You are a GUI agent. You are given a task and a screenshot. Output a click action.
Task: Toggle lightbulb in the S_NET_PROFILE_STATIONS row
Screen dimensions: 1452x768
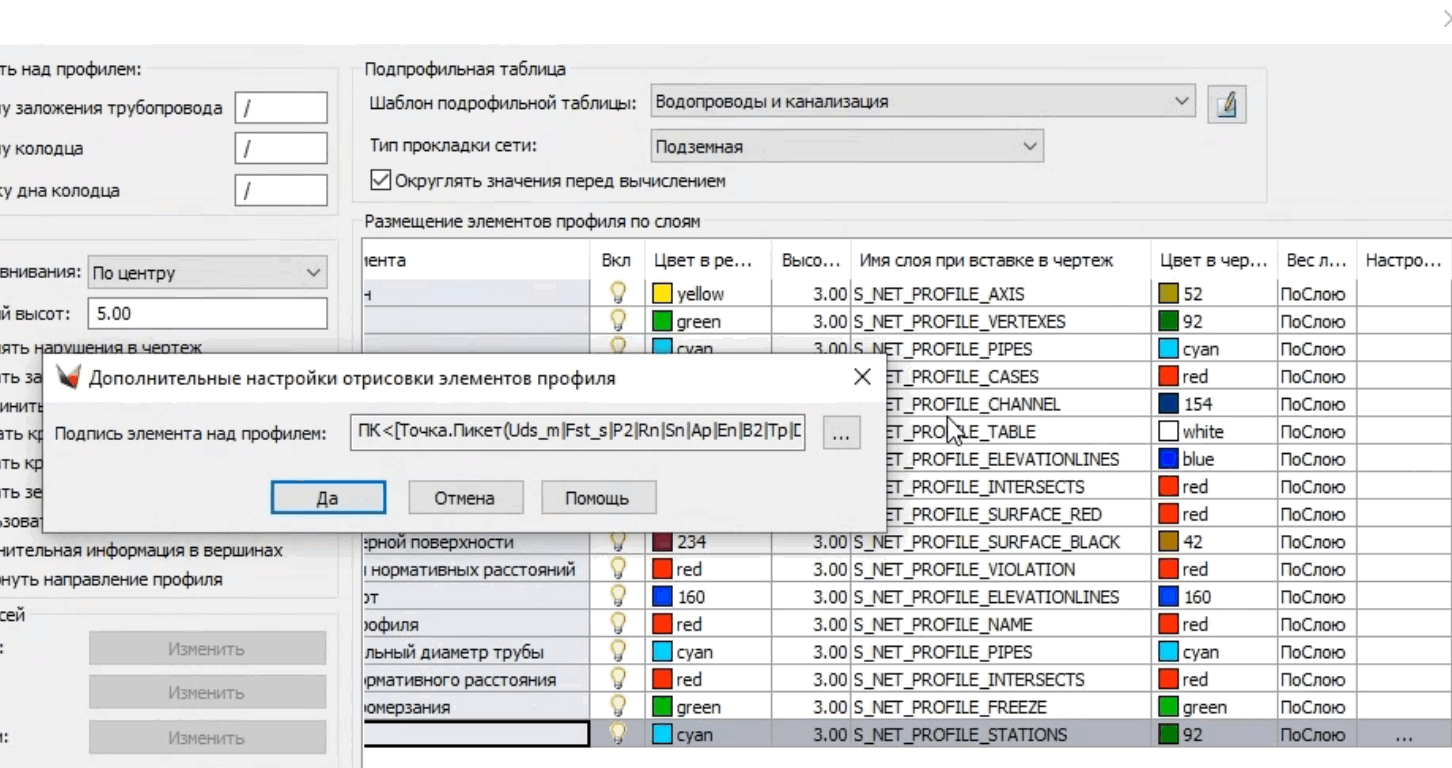pos(618,734)
